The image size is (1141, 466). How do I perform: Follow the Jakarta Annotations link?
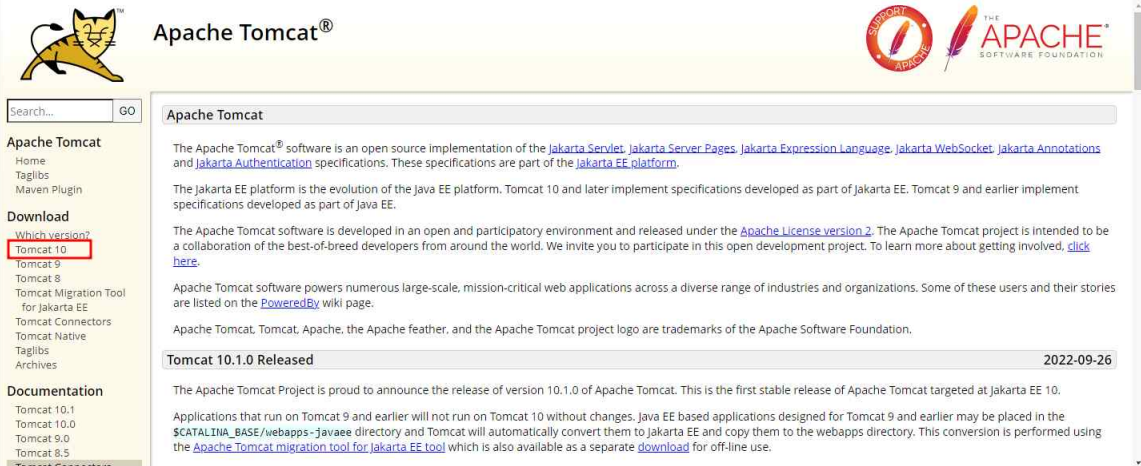(x=1049, y=149)
